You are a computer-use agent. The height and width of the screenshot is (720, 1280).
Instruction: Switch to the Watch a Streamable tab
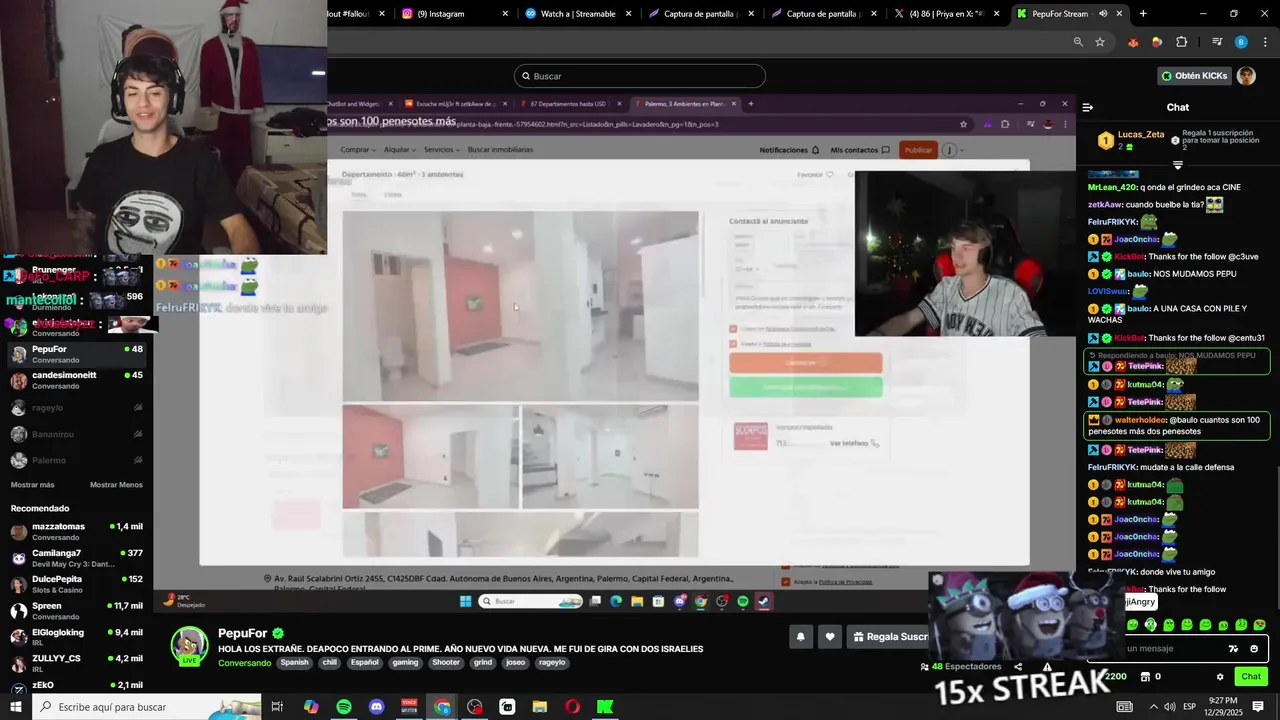[577, 14]
